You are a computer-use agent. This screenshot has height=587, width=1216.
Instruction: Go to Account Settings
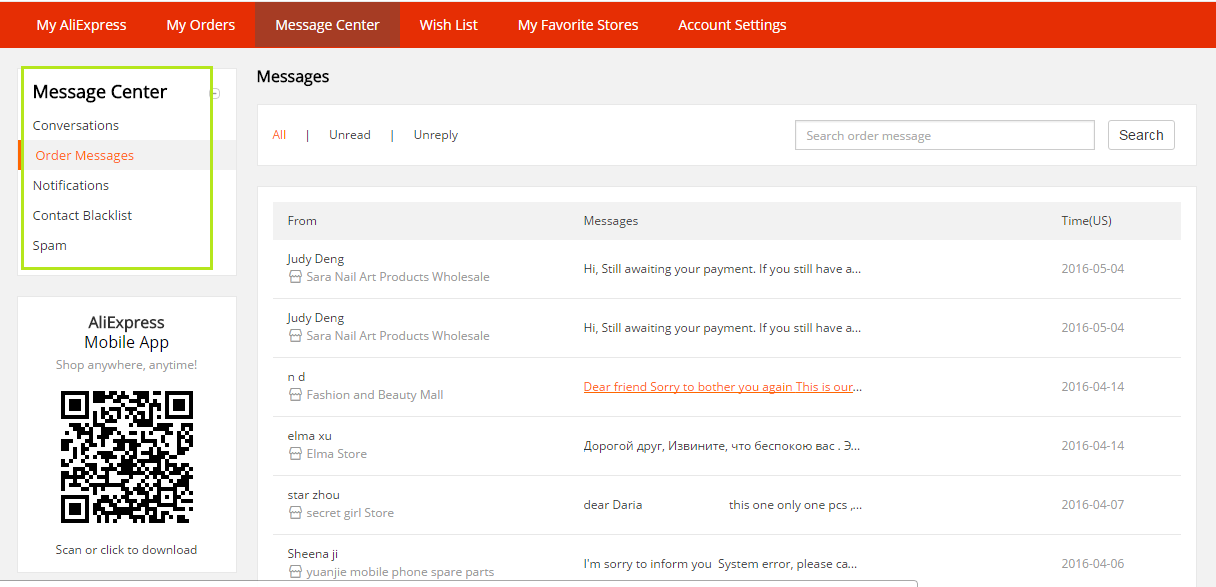(732, 24)
